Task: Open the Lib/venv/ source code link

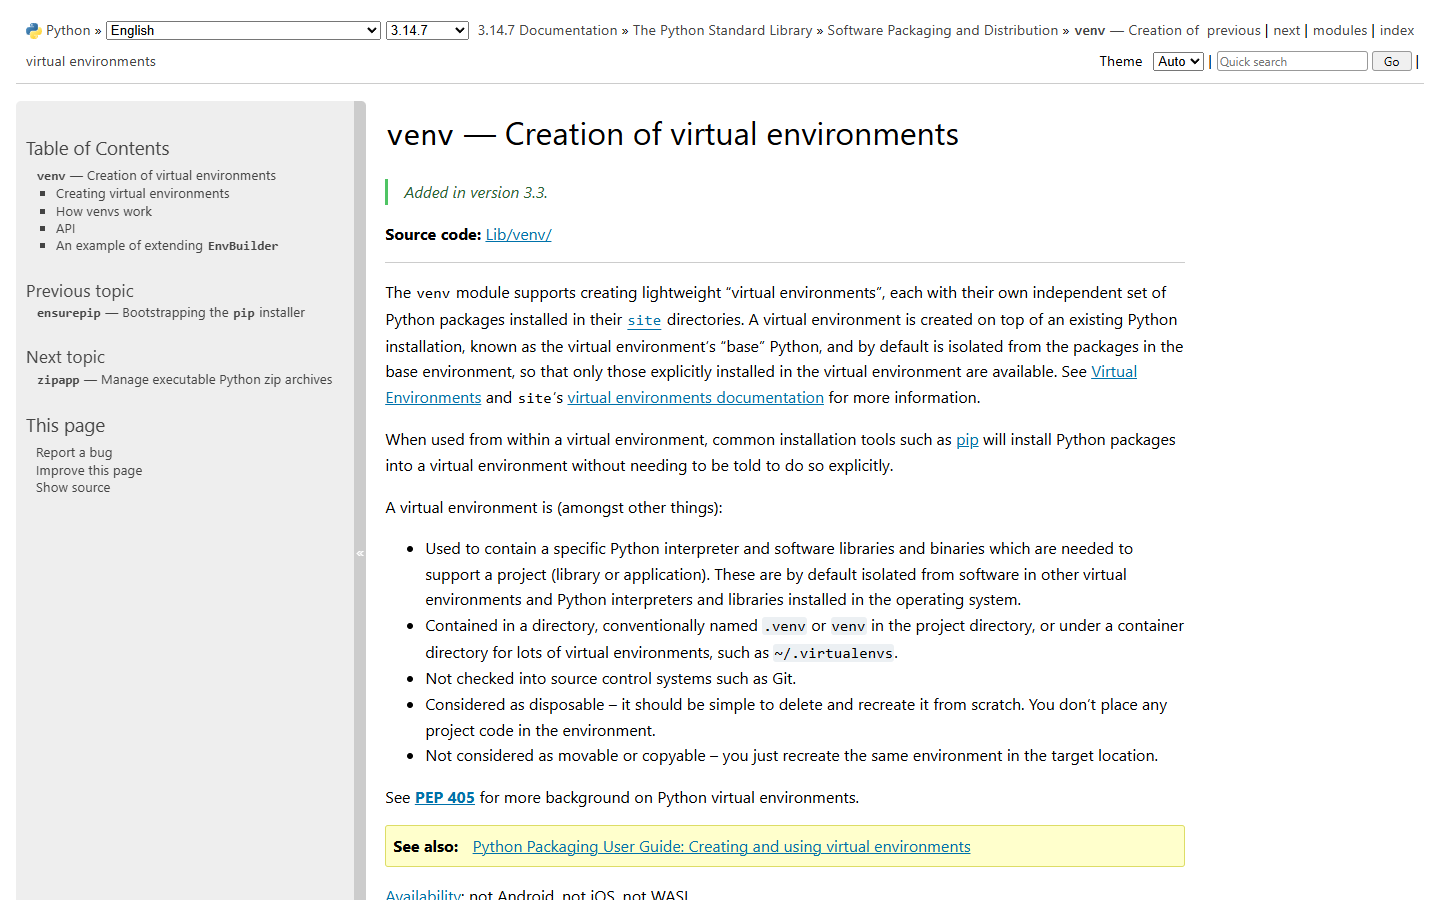Action: [x=518, y=235]
